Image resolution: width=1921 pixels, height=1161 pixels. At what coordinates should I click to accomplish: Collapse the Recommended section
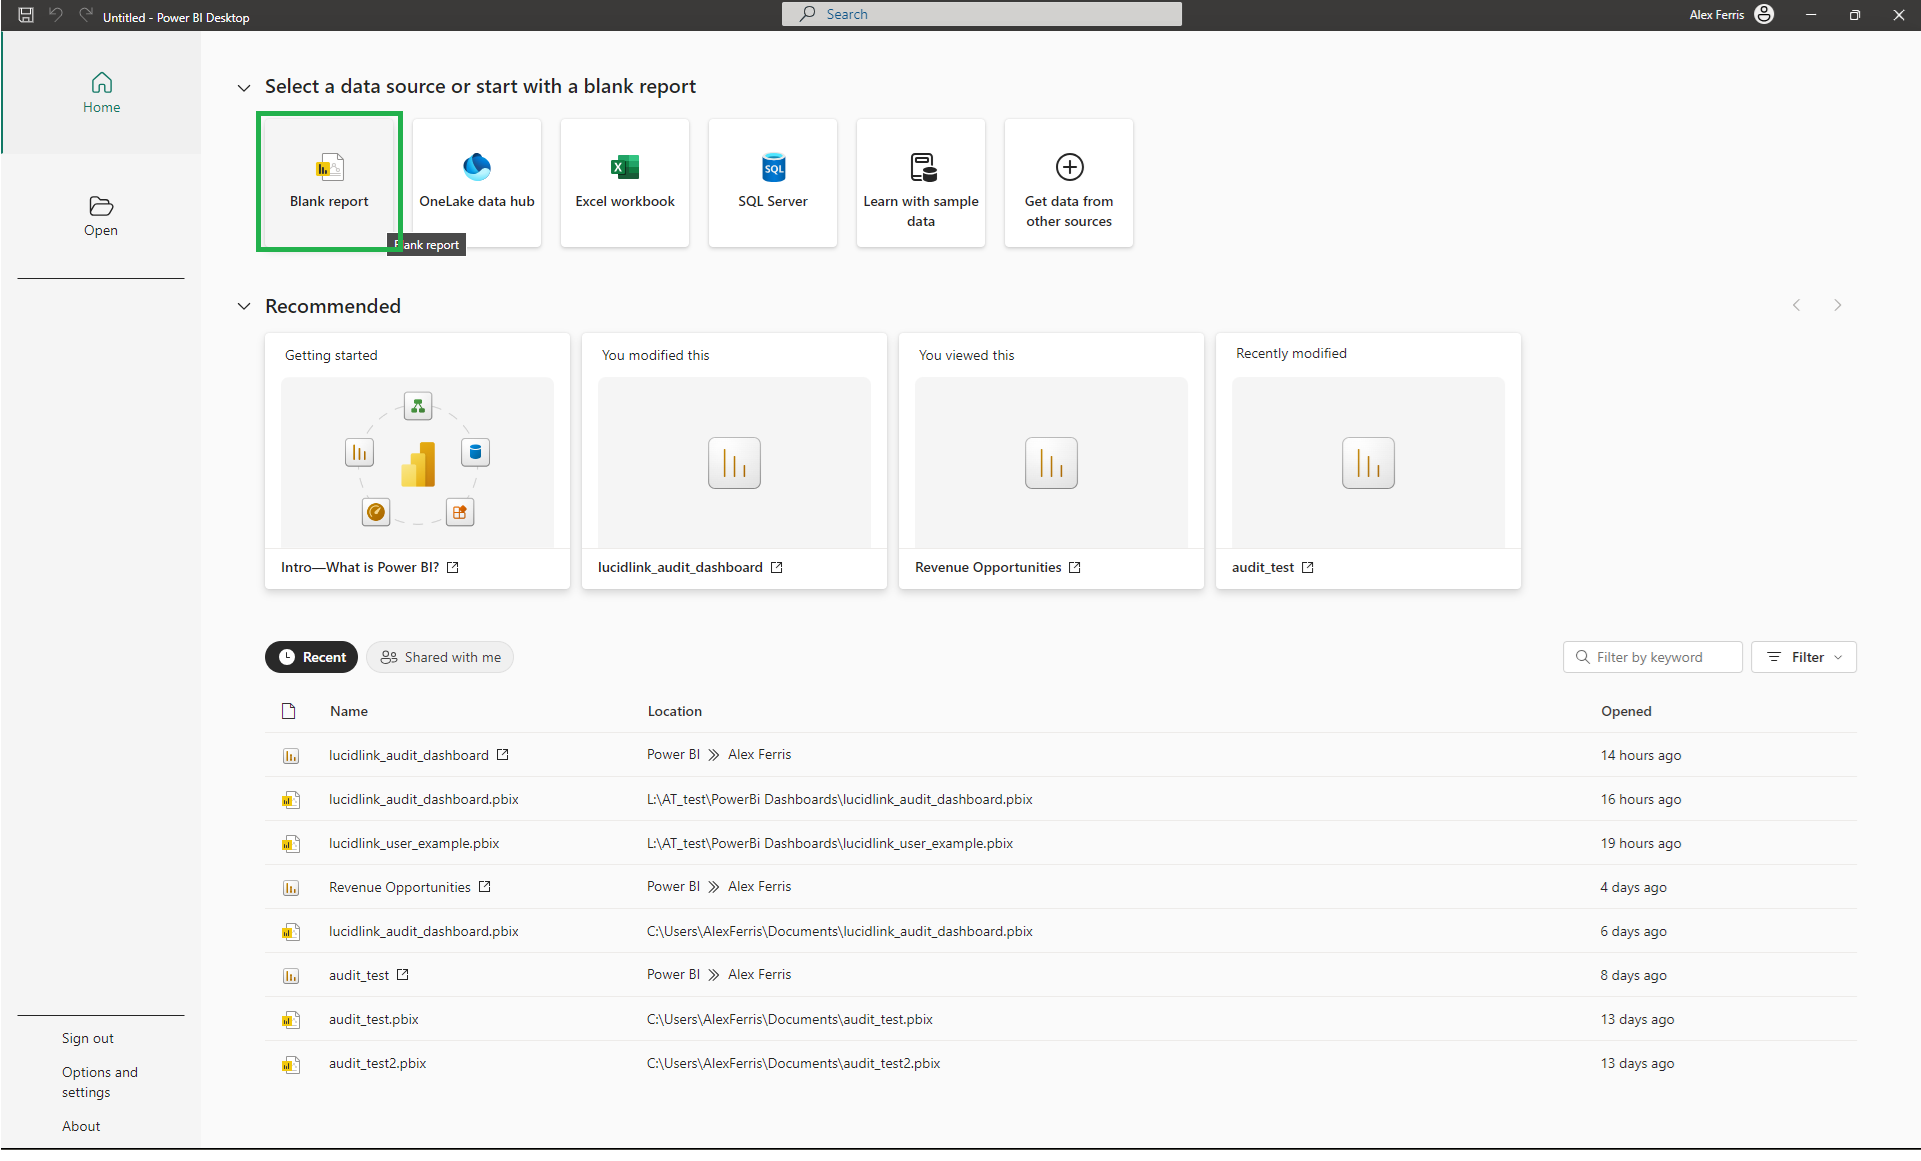243,306
